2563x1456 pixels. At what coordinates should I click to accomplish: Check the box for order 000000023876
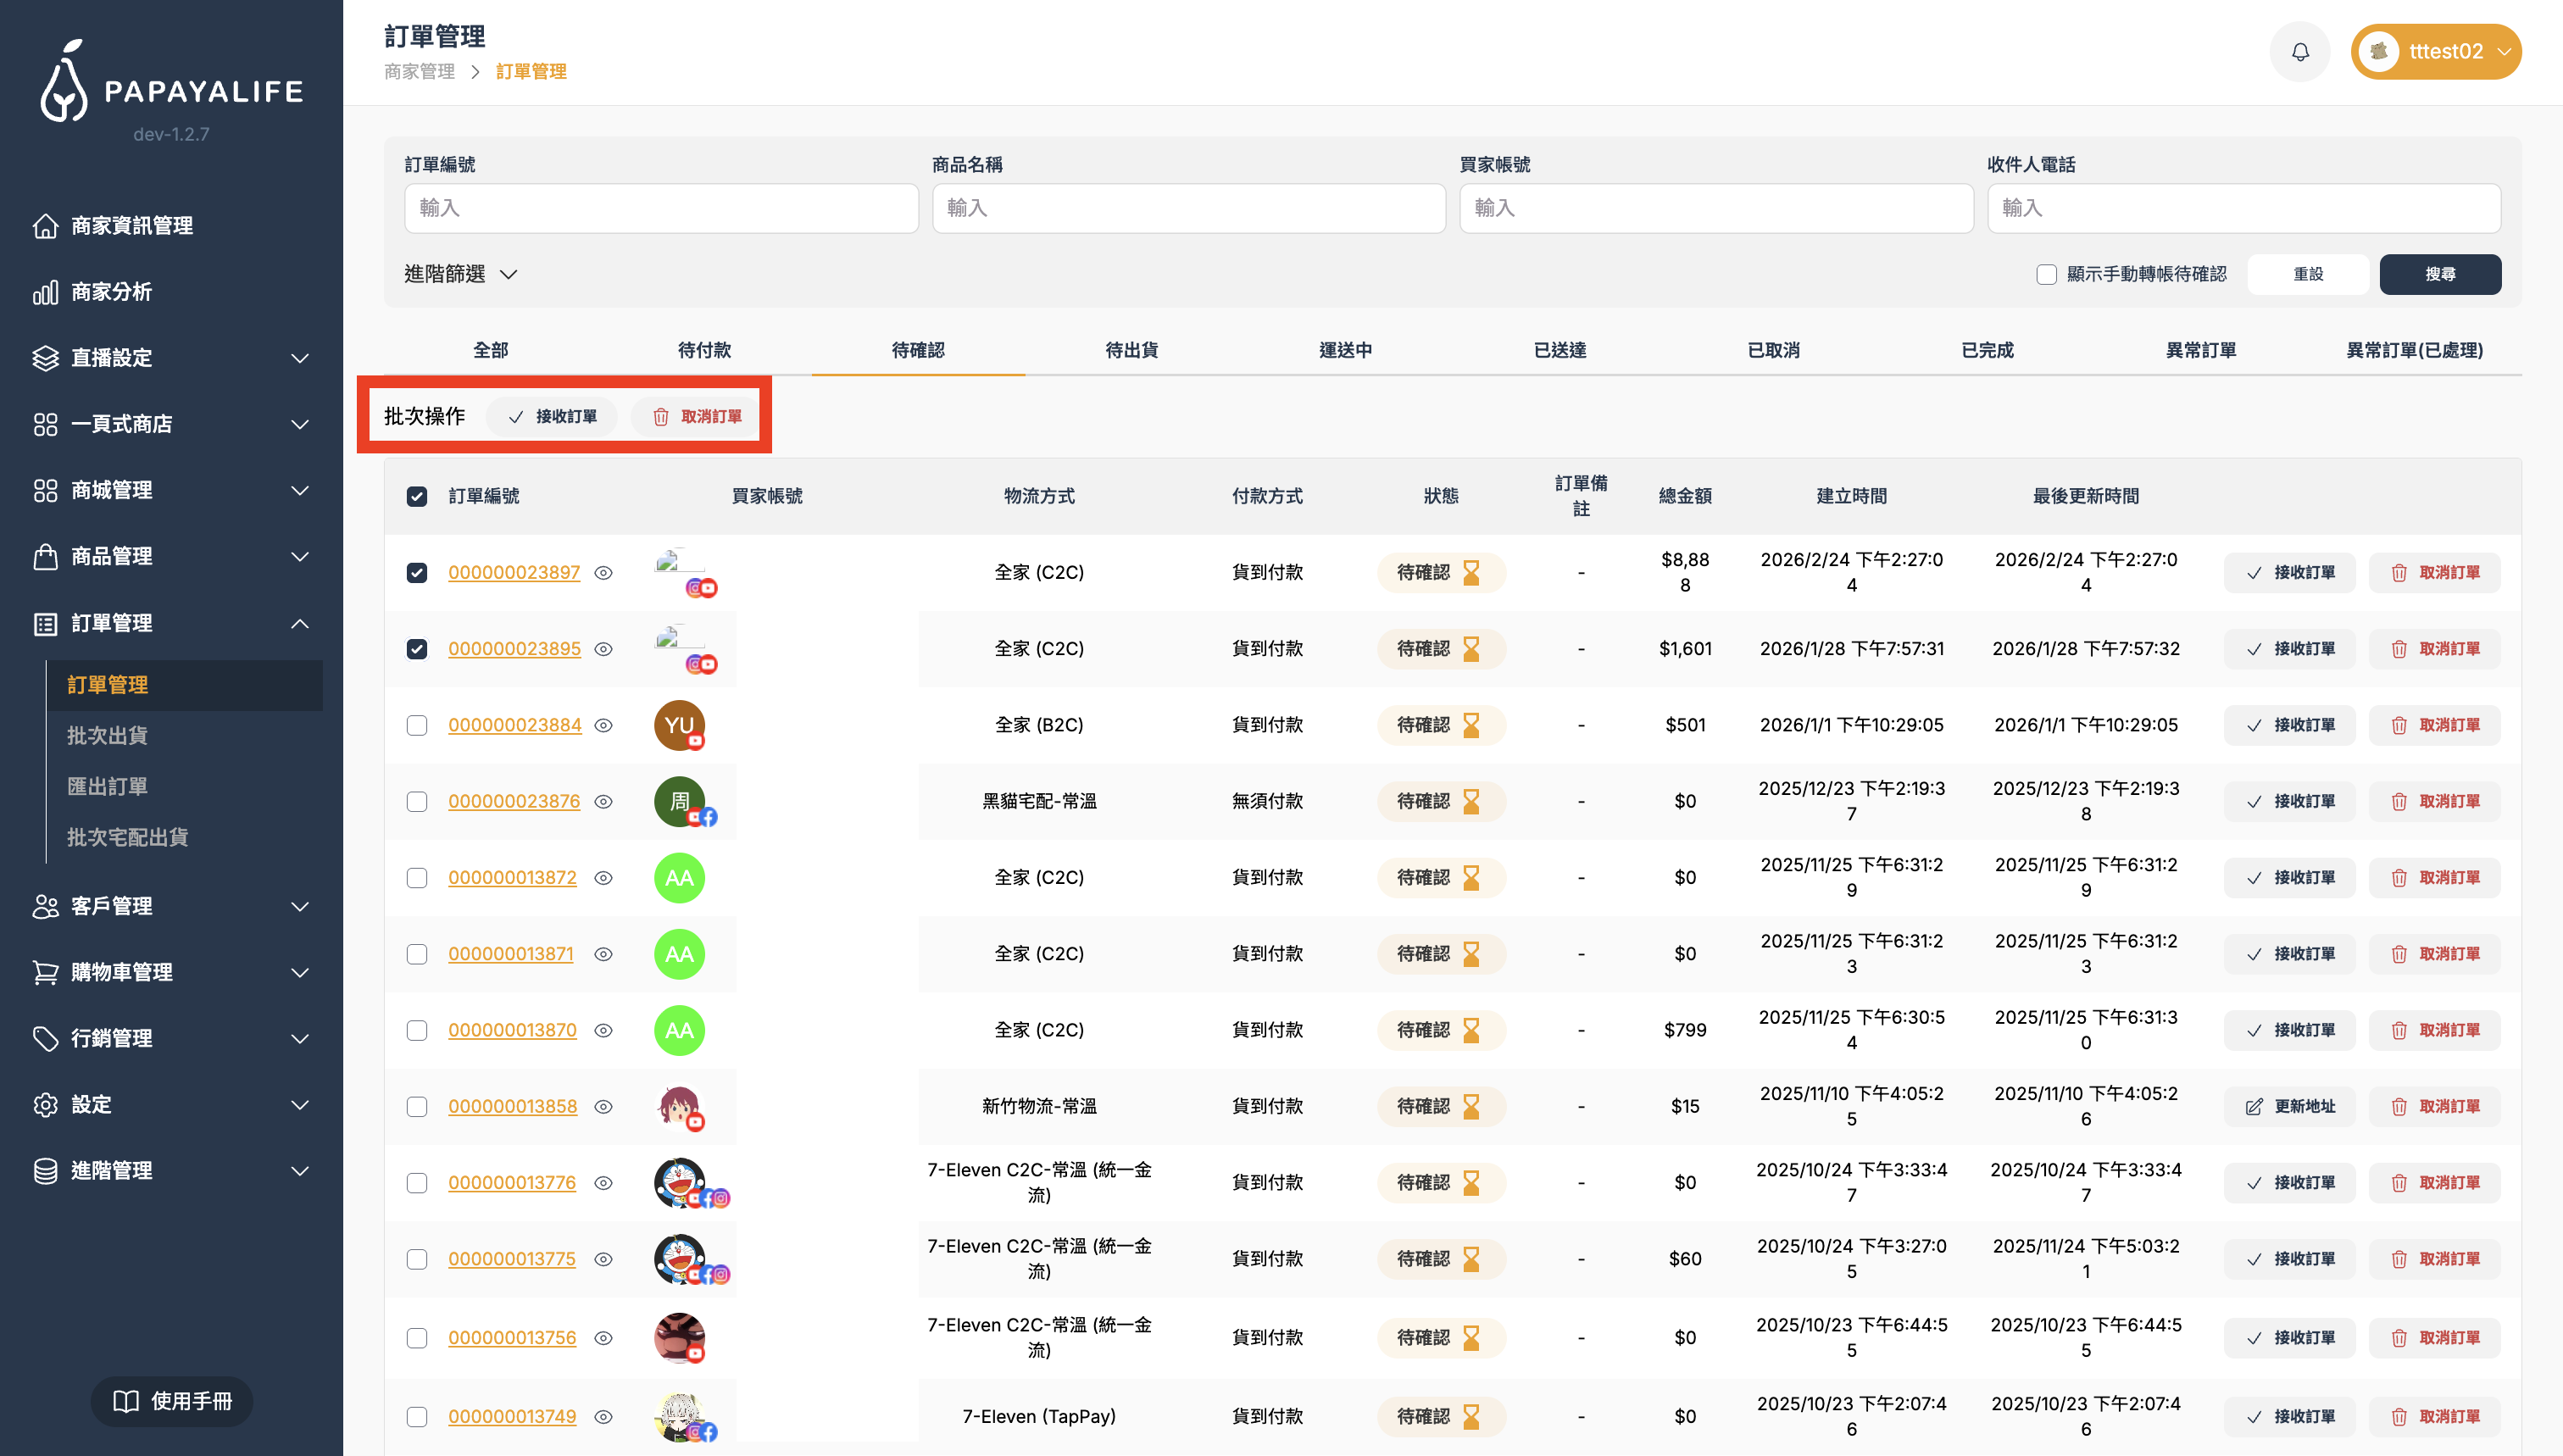pyautogui.click(x=417, y=802)
